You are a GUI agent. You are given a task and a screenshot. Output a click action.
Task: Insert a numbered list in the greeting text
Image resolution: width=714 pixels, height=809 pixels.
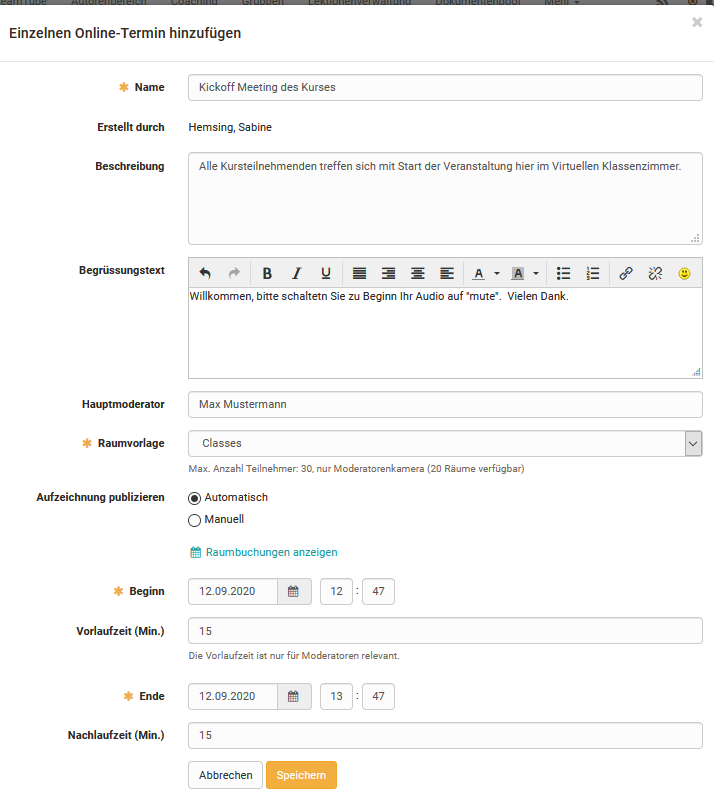pyautogui.click(x=593, y=273)
